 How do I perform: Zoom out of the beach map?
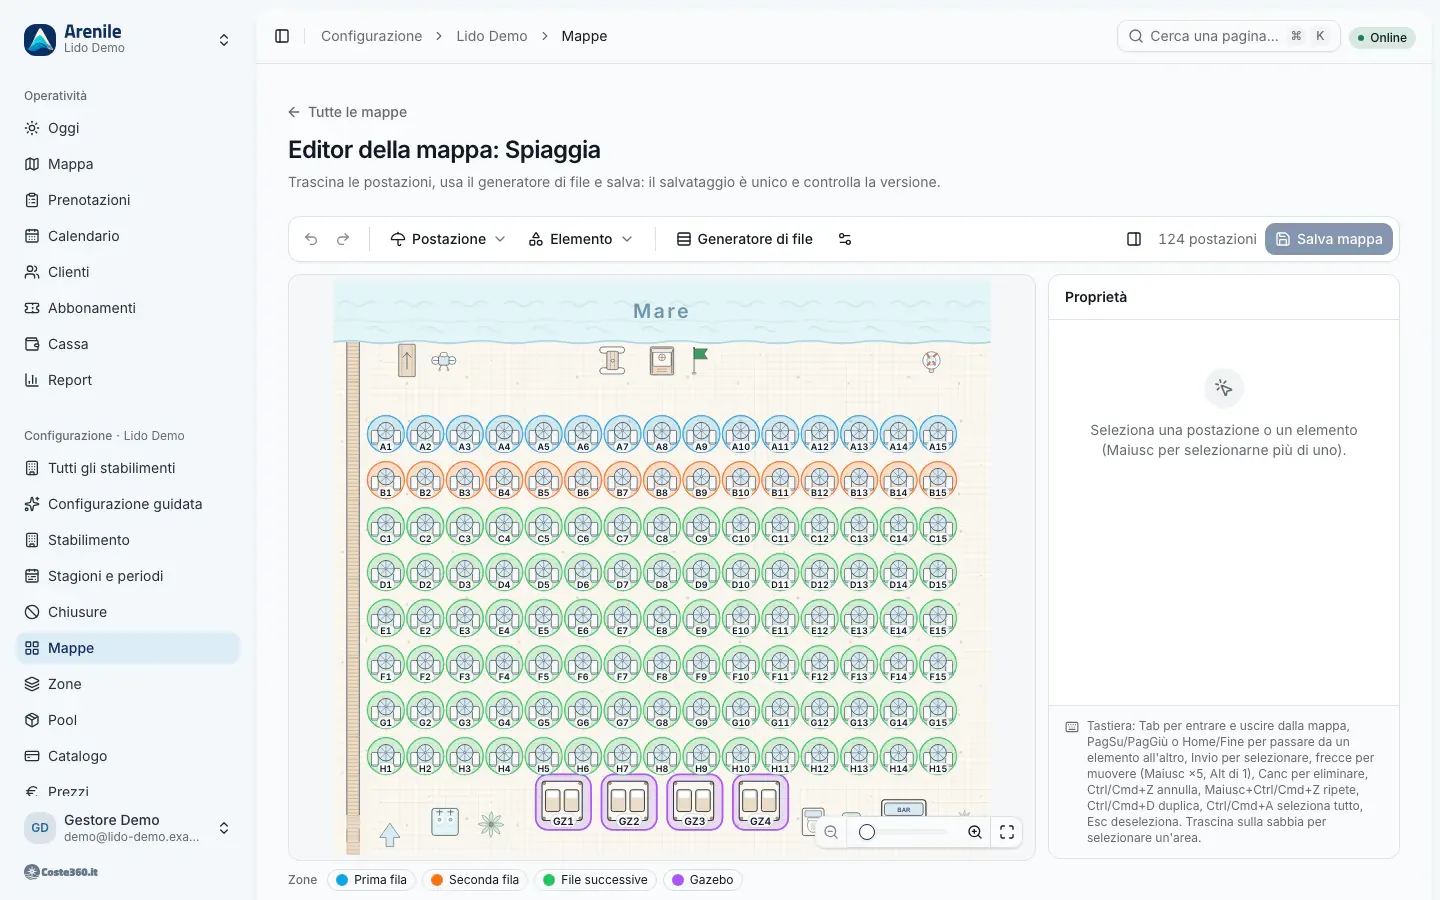pos(831,832)
